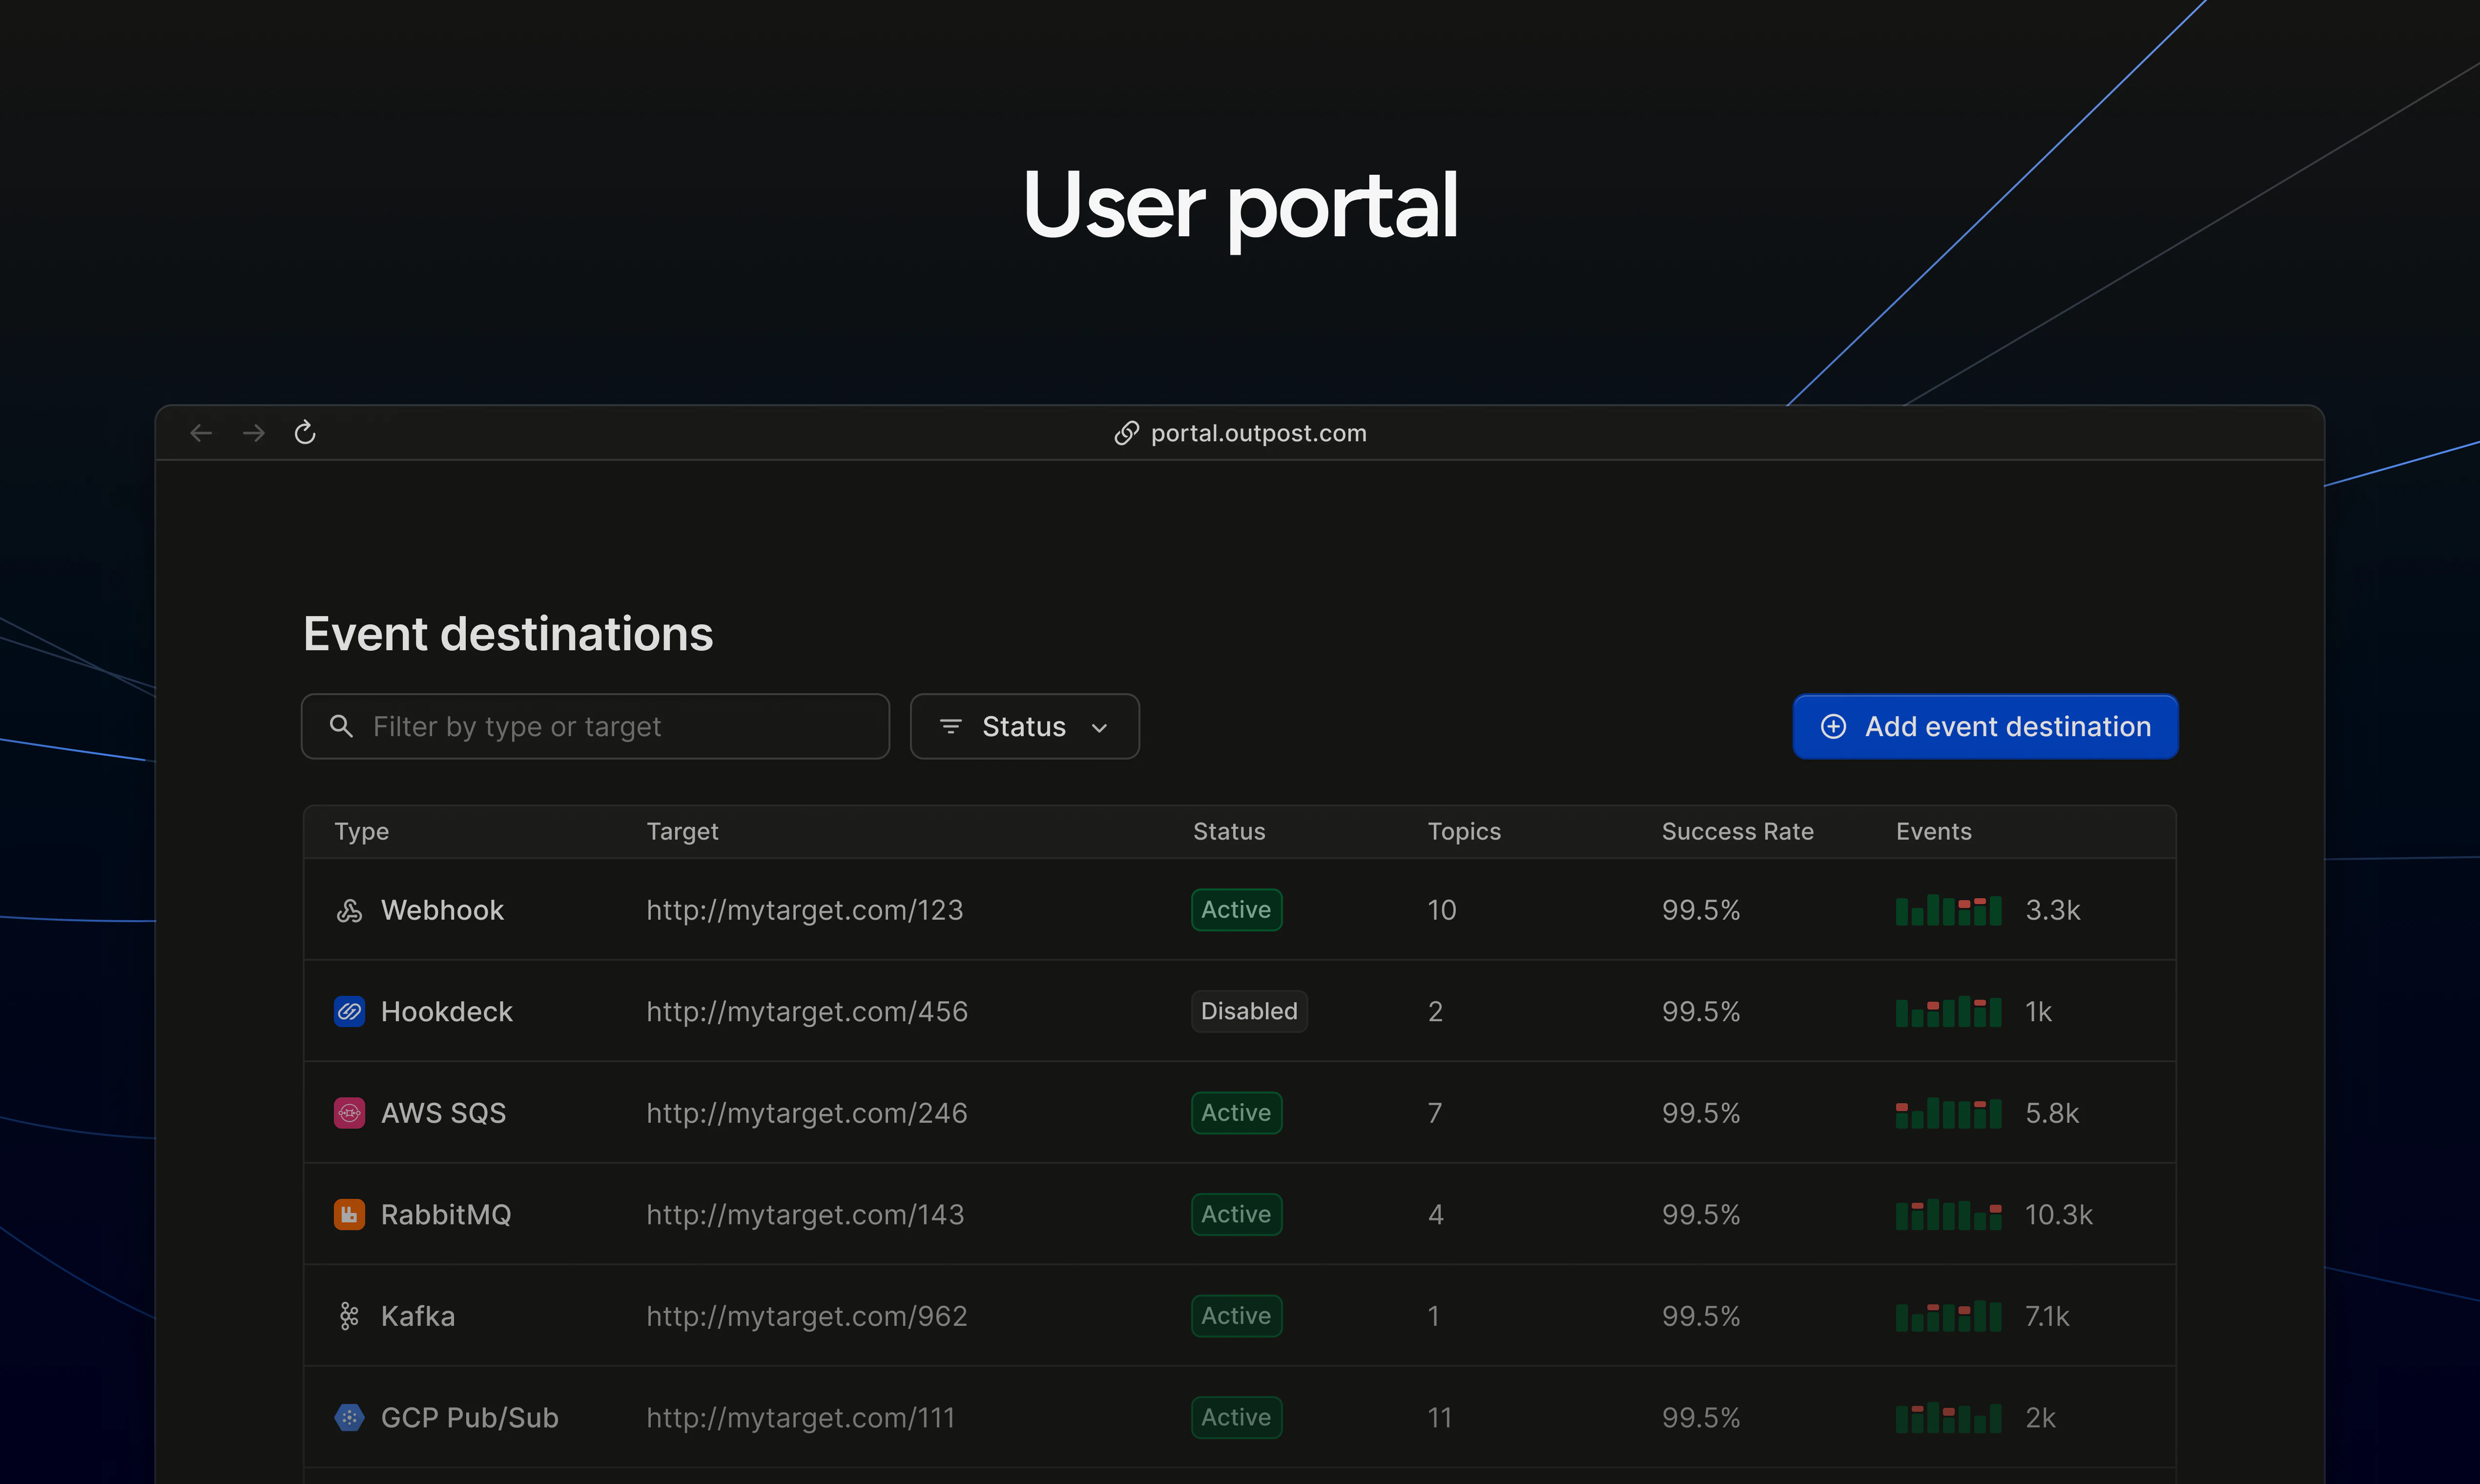
Task: Focus the Filter by type or target field
Action: 596,727
